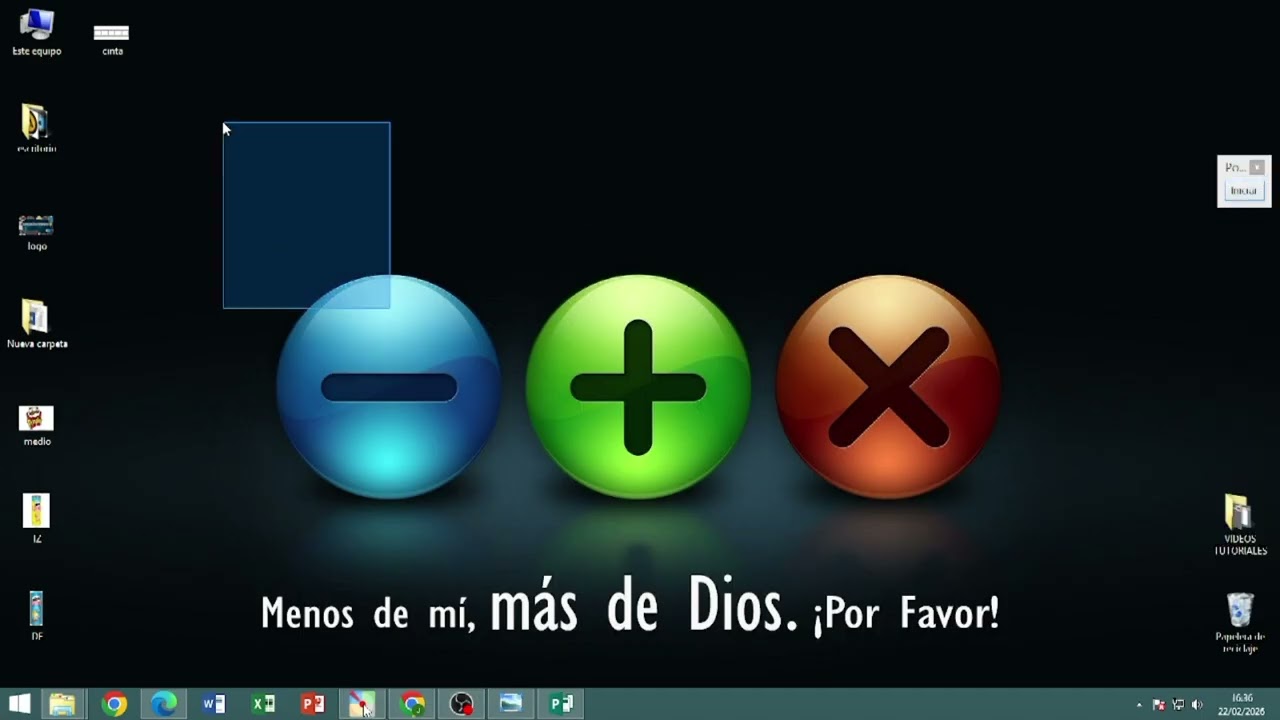Select the medio desktop icon
Screen dimensions: 1280x720
pyautogui.click(x=37, y=425)
